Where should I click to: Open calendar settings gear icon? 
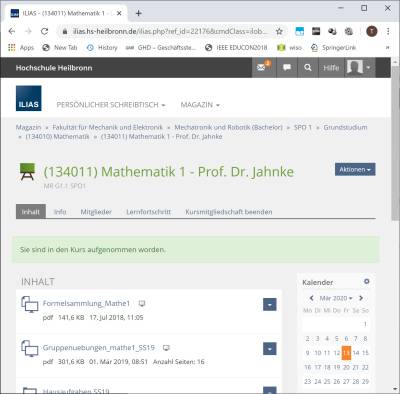pos(367,282)
